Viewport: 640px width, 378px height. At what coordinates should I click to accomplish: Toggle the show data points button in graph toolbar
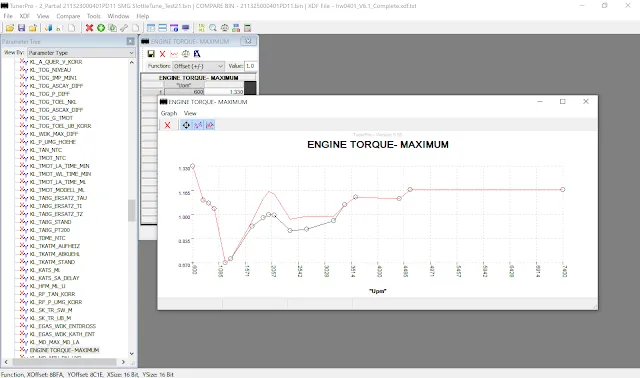[x=198, y=125]
